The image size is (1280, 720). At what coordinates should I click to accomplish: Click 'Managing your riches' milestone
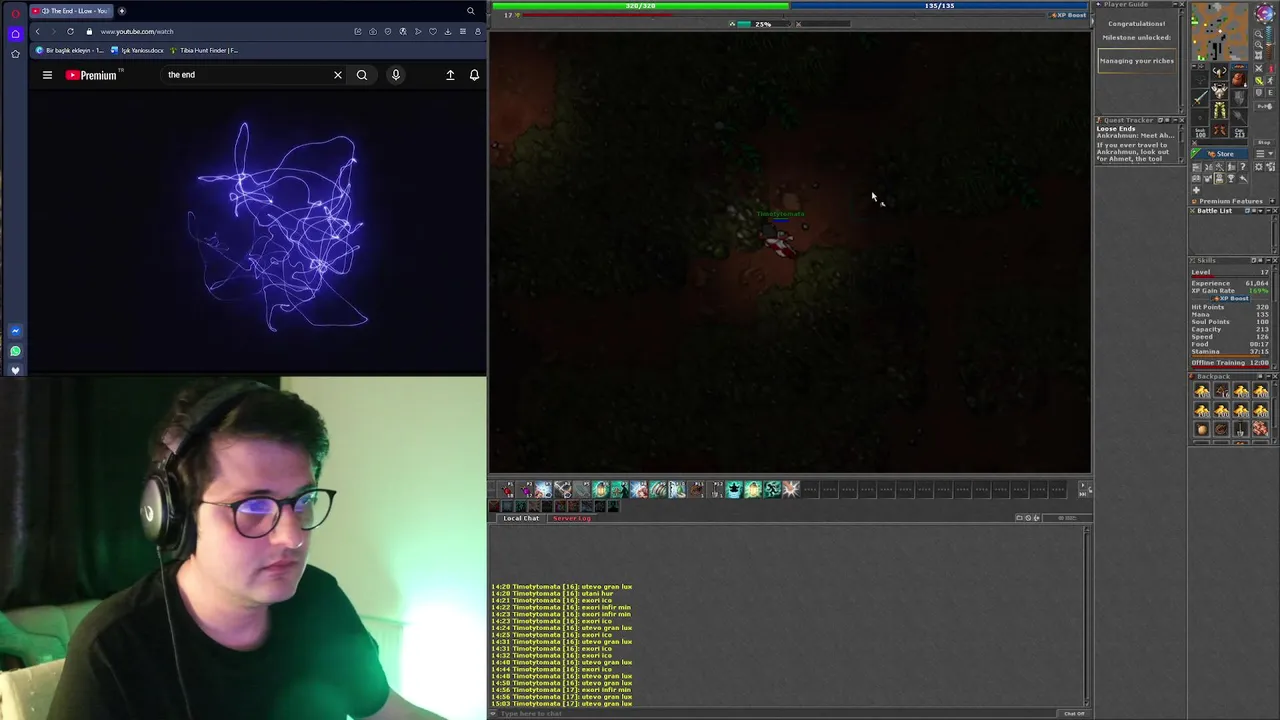click(x=1137, y=61)
